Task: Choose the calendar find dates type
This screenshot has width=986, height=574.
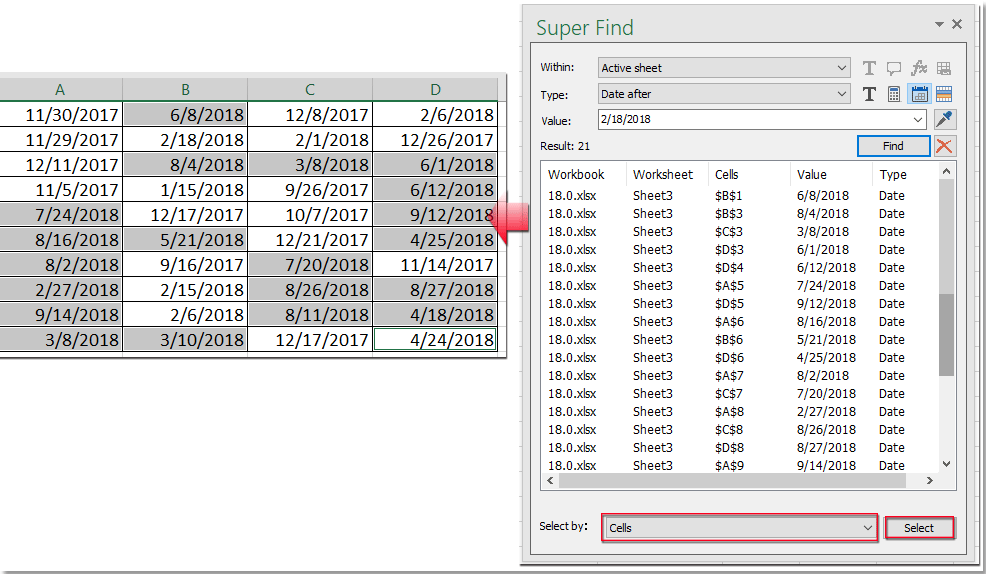Action: (x=919, y=94)
